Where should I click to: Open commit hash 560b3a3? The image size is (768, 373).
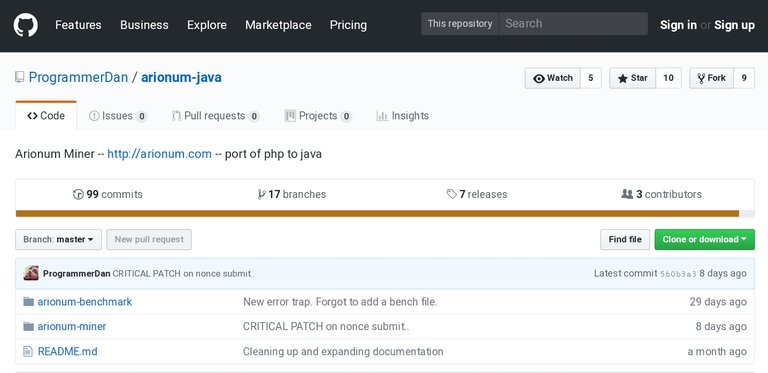(678, 274)
